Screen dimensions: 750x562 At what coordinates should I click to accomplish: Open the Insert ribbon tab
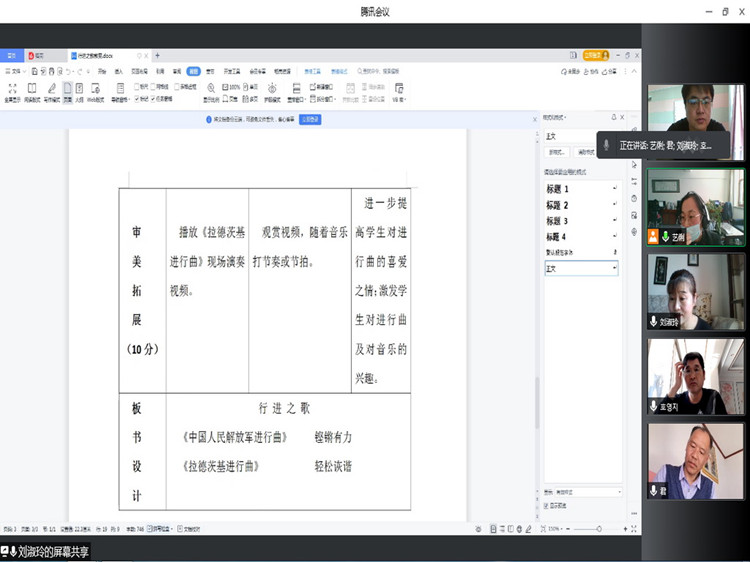(119, 71)
